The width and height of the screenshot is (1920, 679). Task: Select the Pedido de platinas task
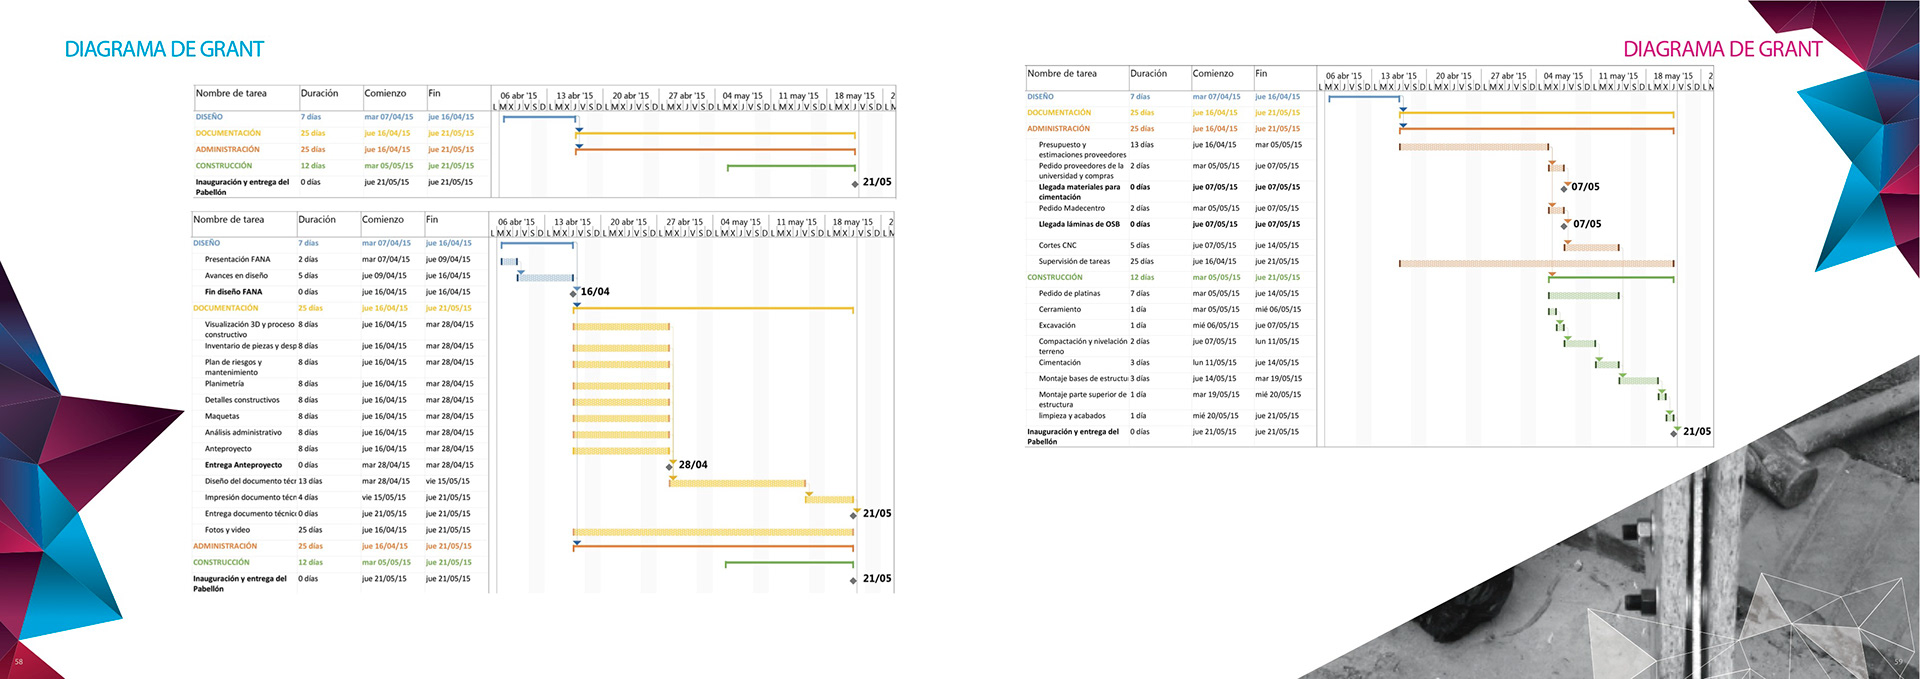coord(1069,293)
